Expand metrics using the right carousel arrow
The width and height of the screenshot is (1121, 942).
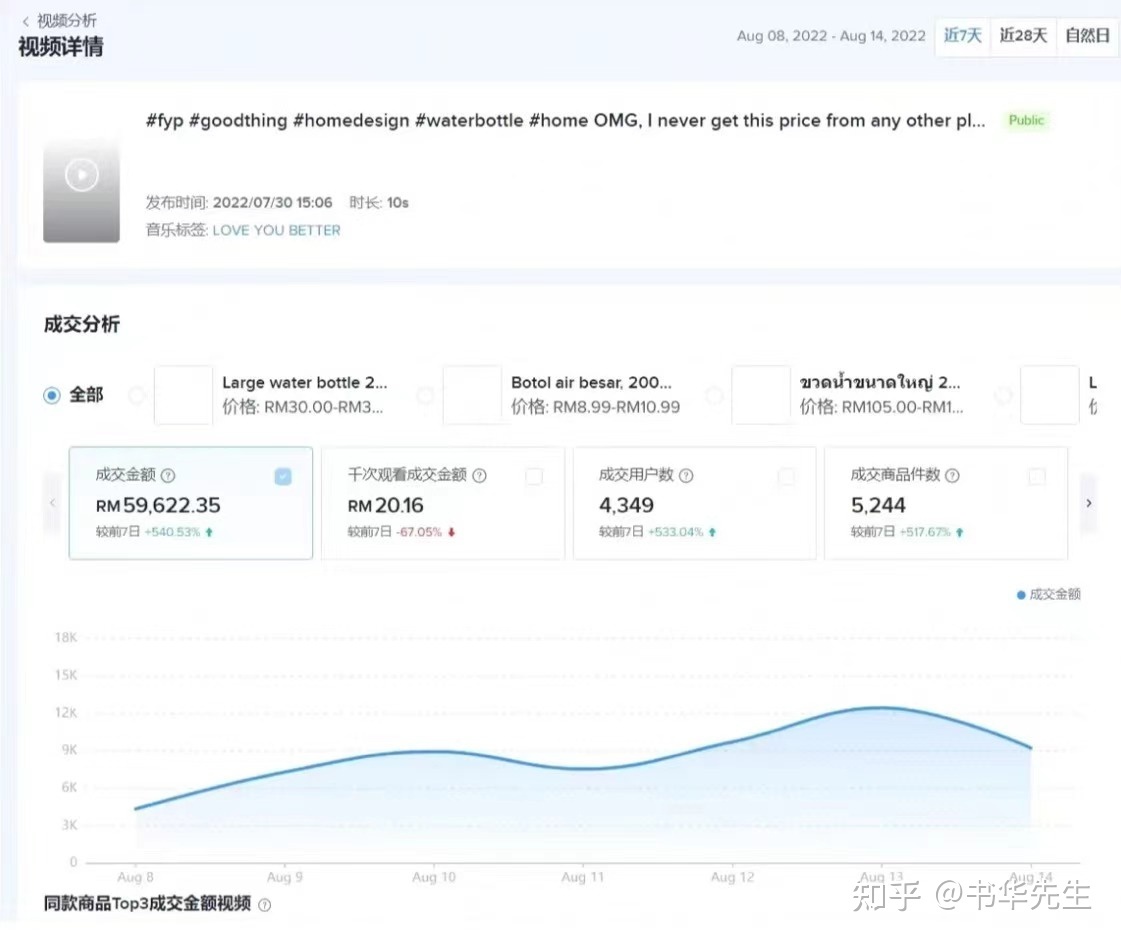[1089, 503]
